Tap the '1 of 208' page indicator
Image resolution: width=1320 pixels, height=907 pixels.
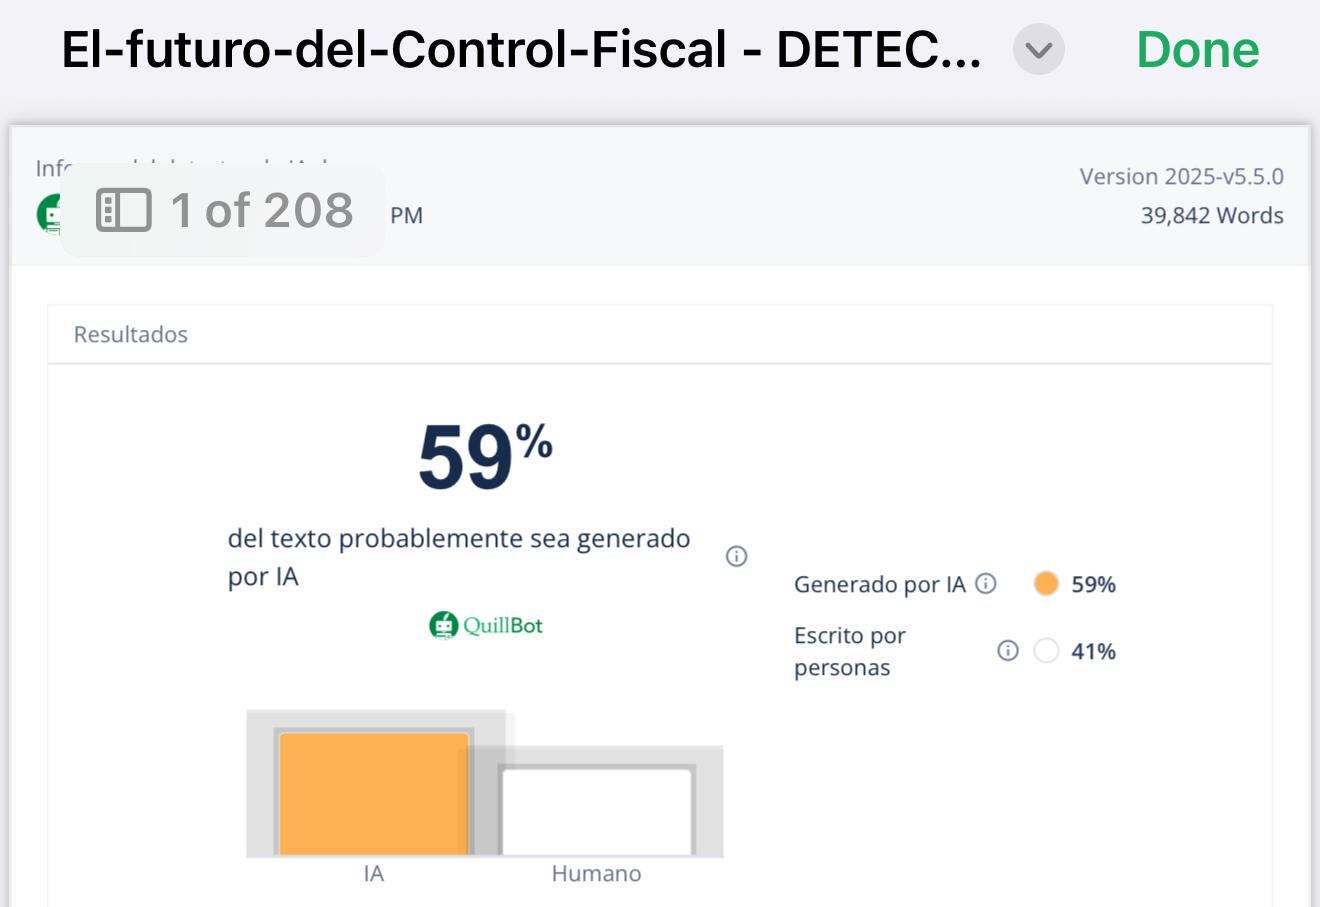262,210
